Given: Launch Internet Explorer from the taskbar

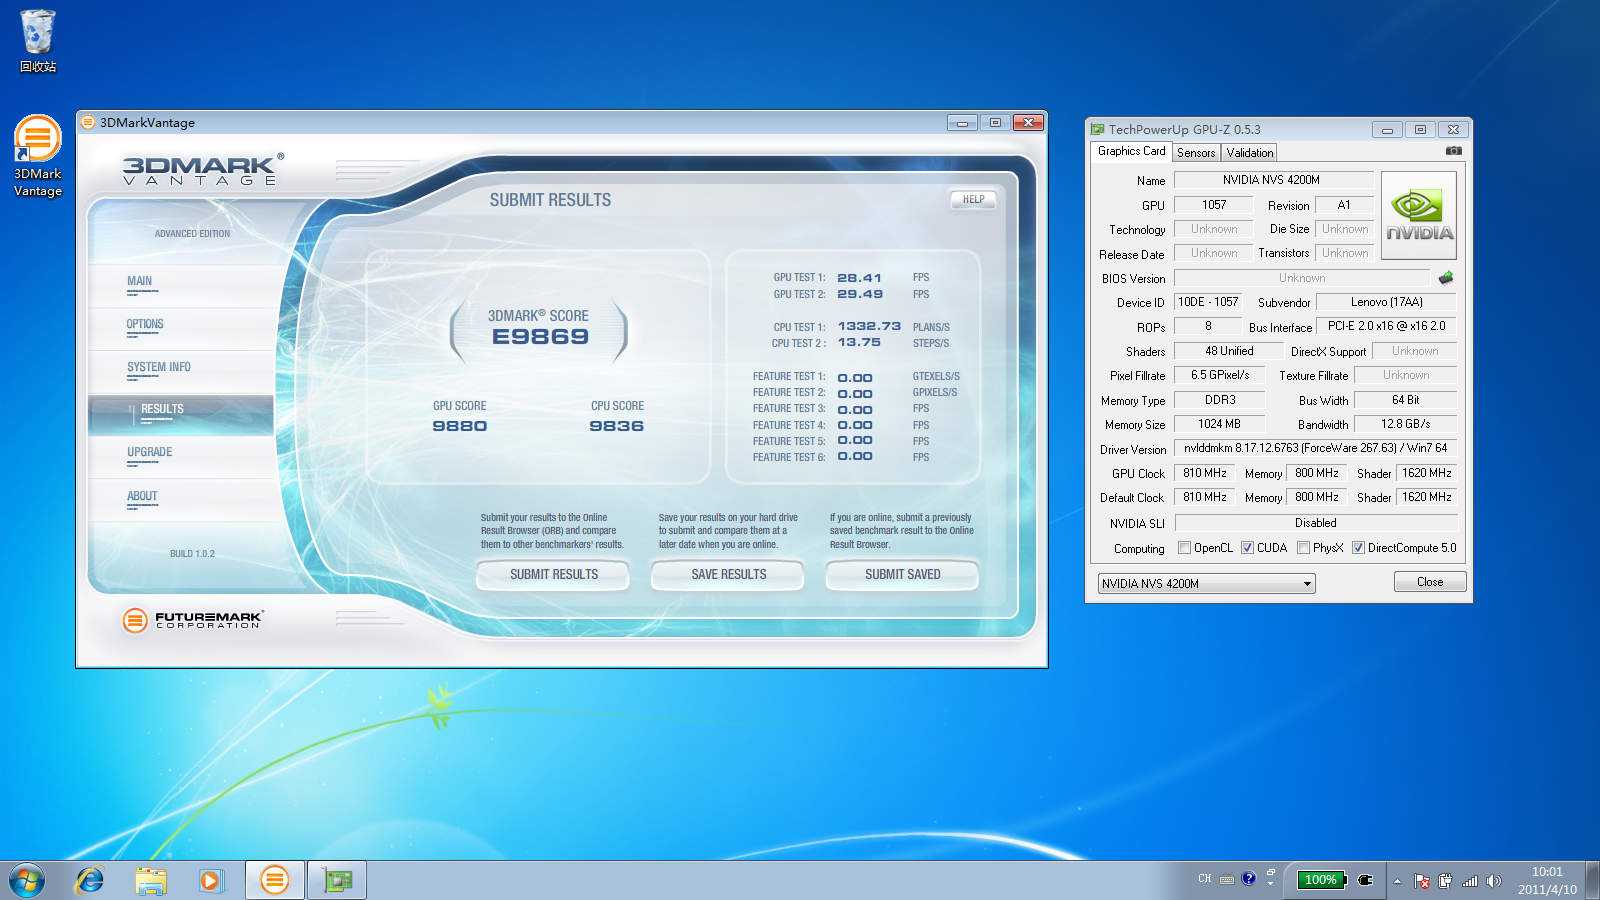Looking at the screenshot, I should coord(90,880).
